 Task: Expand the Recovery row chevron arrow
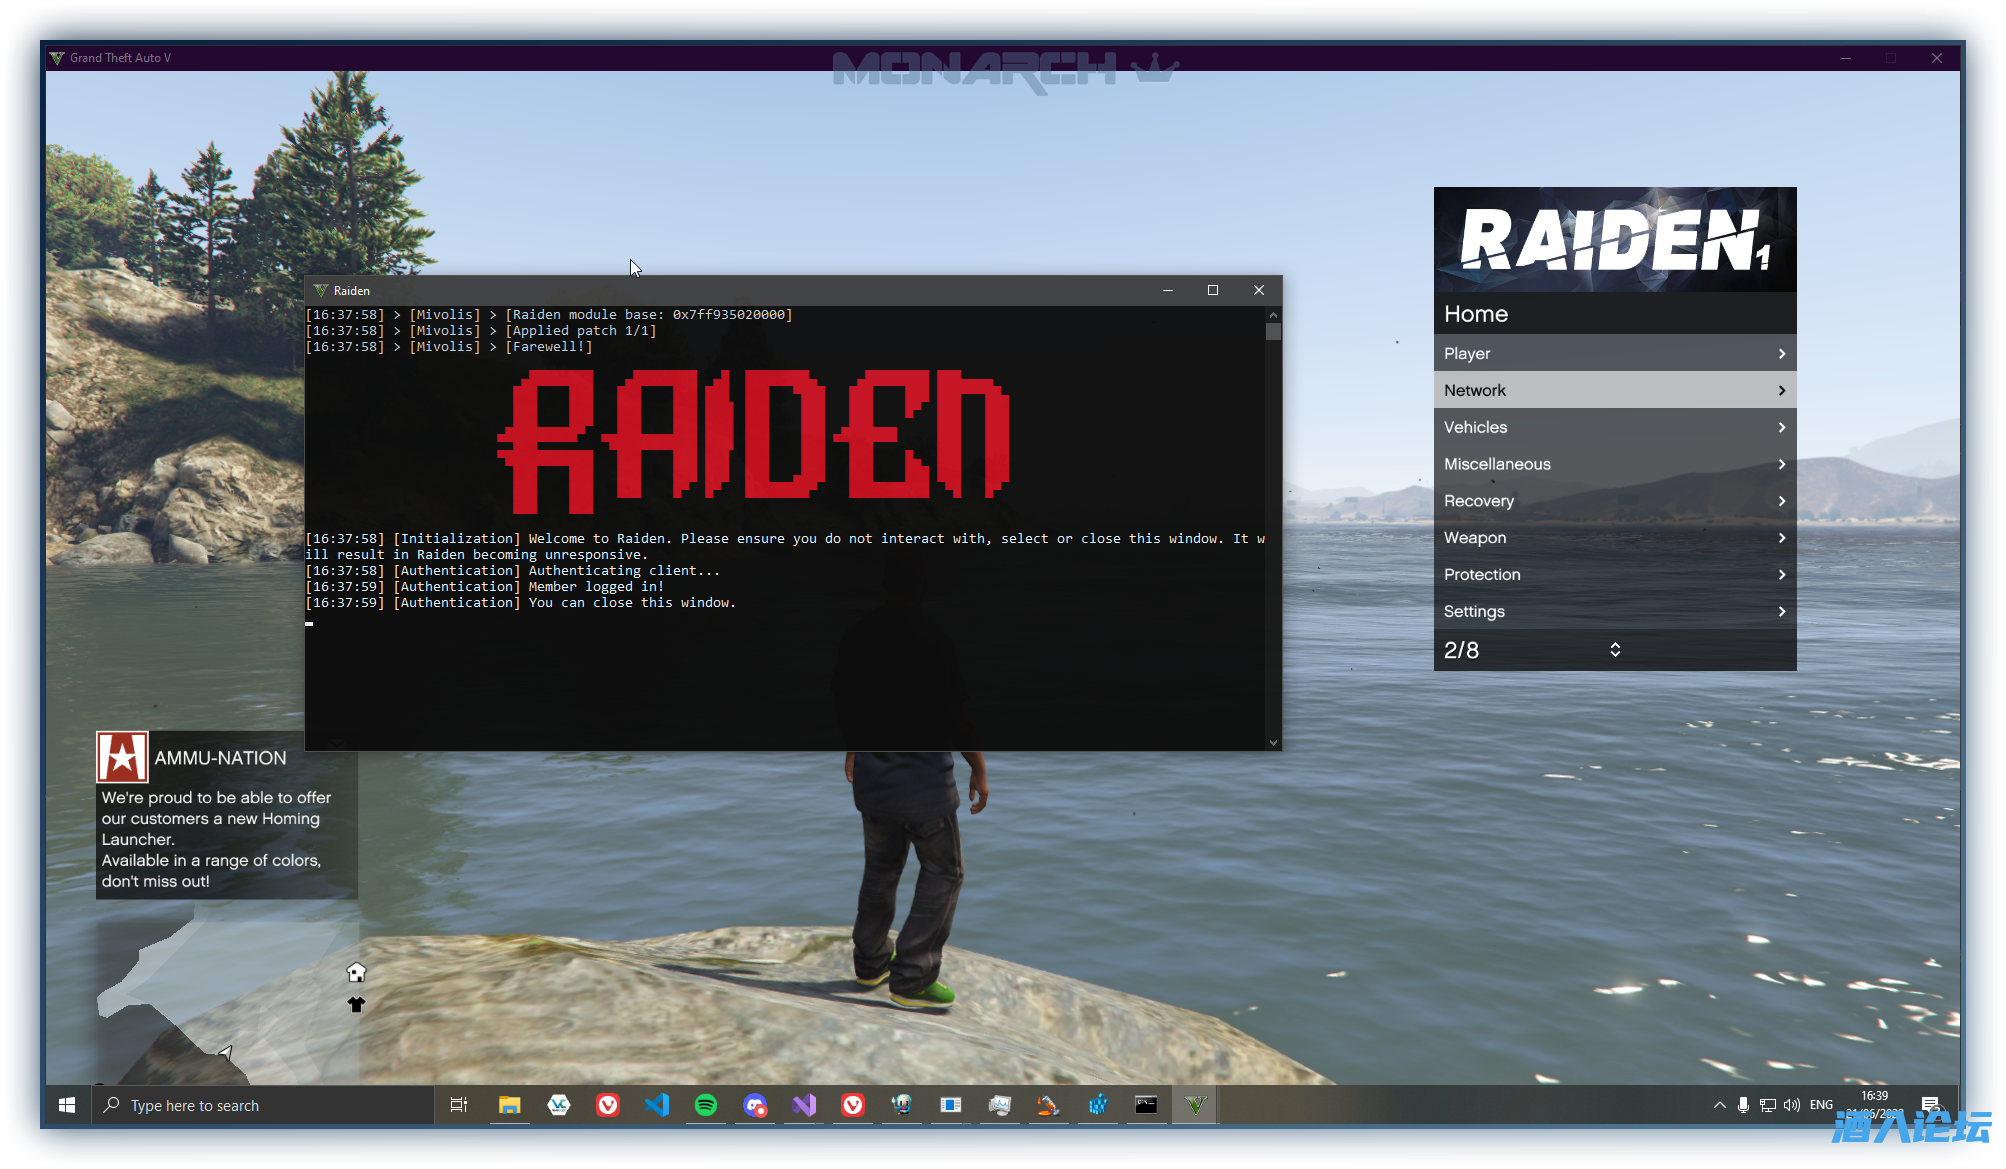(1782, 501)
